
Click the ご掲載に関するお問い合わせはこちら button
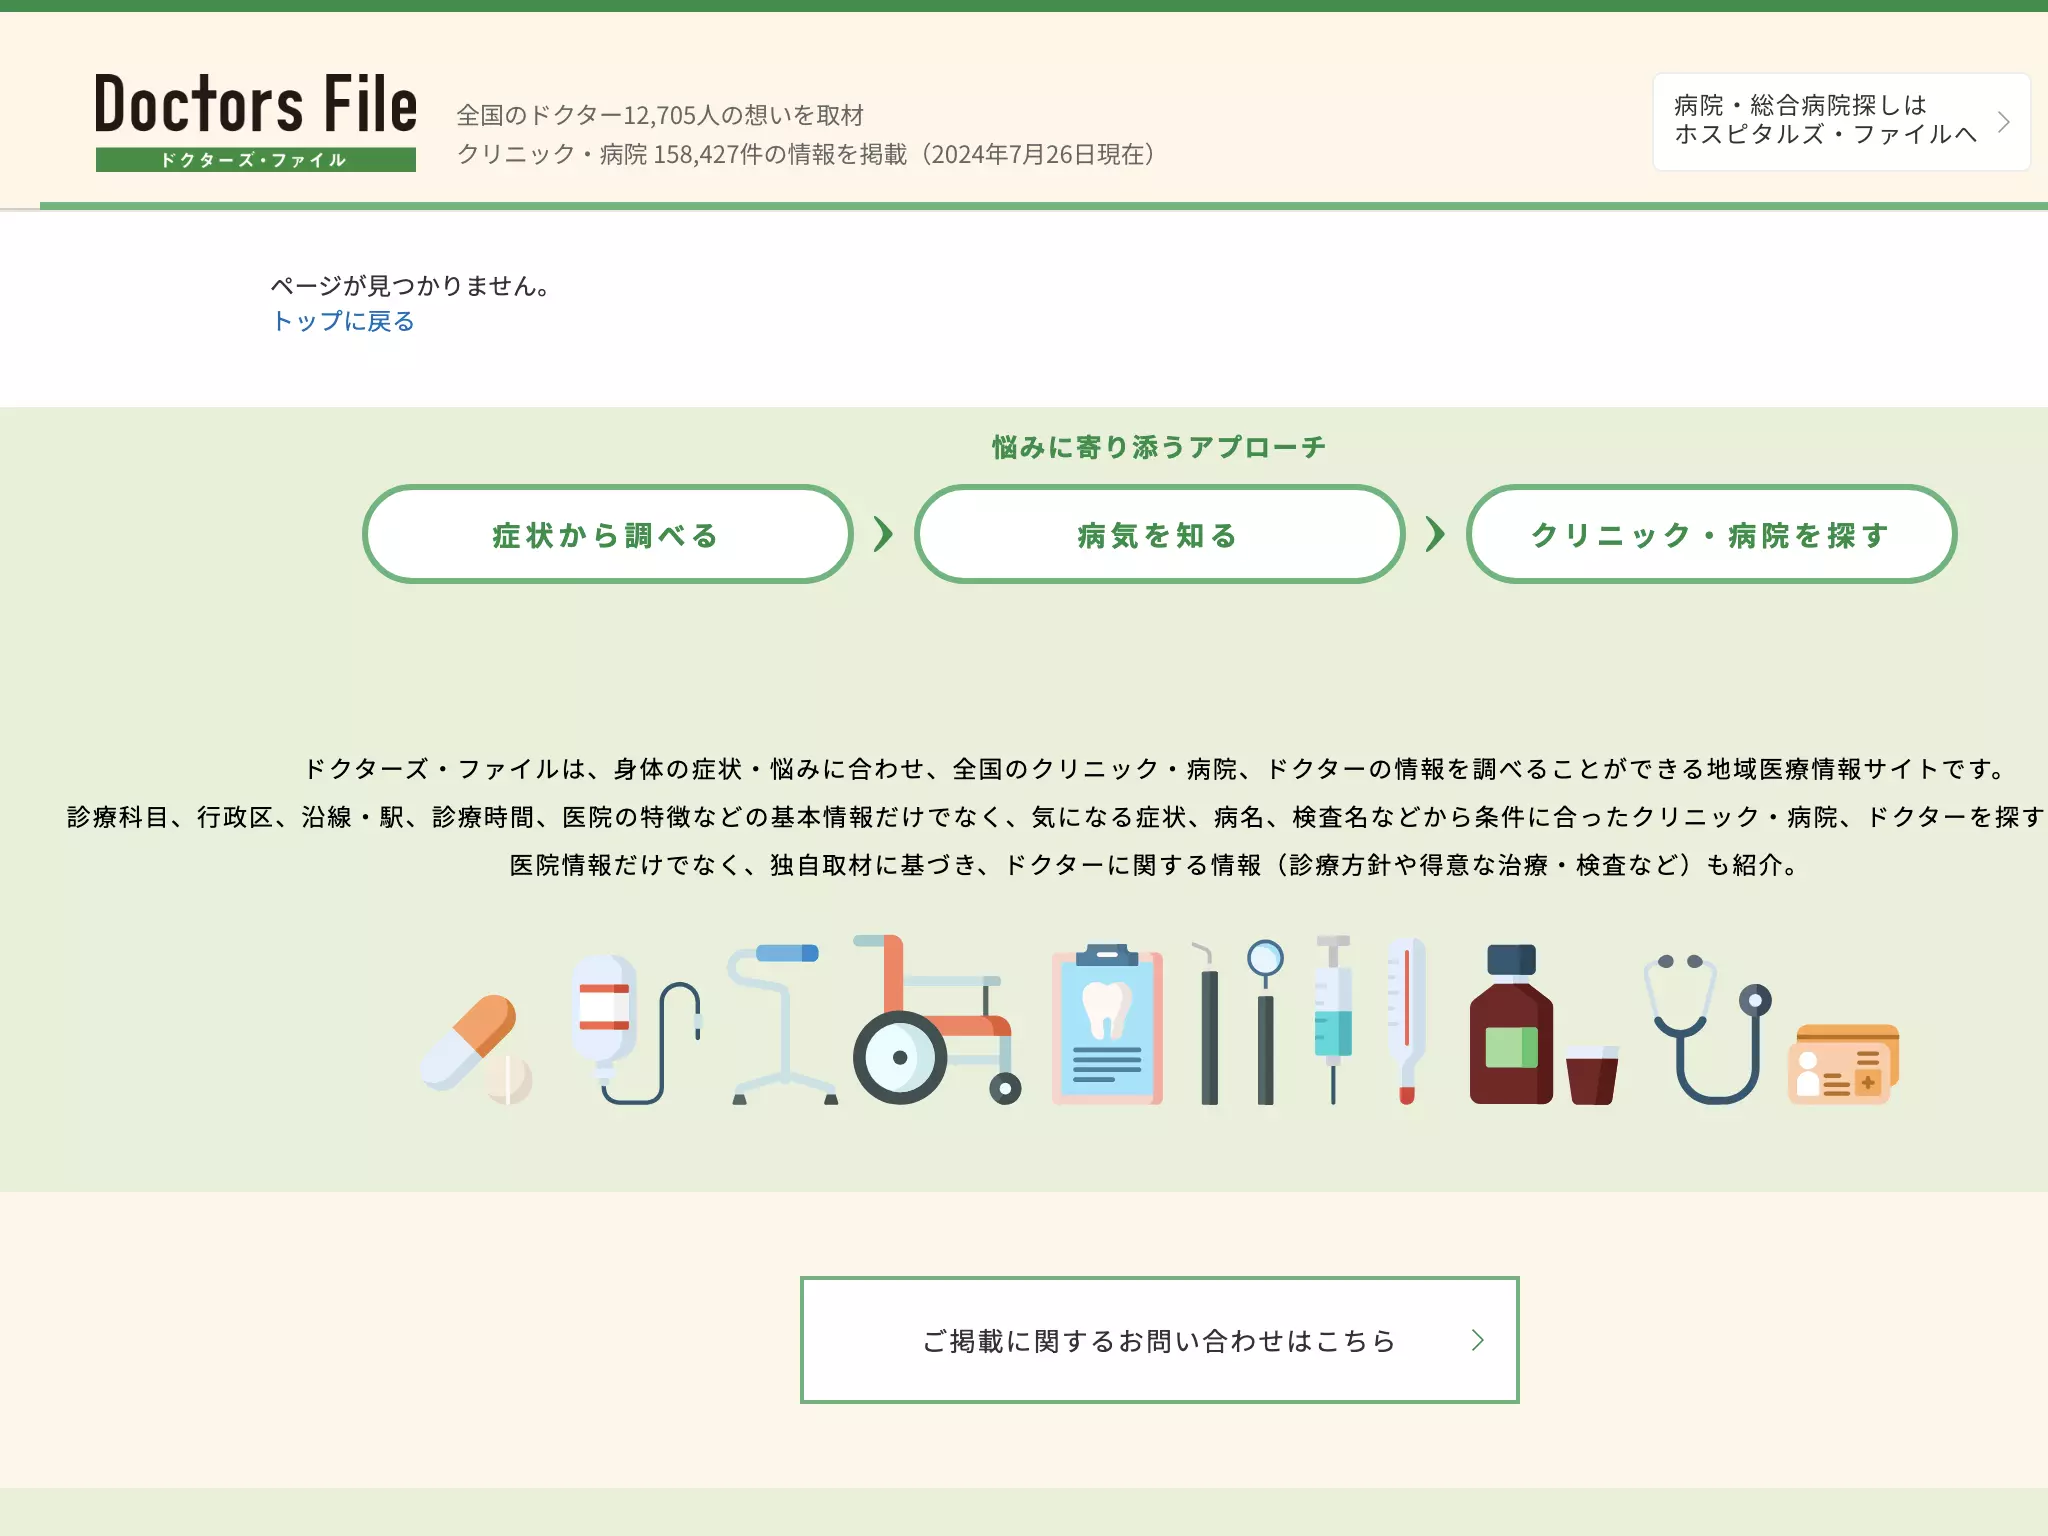pyautogui.click(x=1159, y=1340)
